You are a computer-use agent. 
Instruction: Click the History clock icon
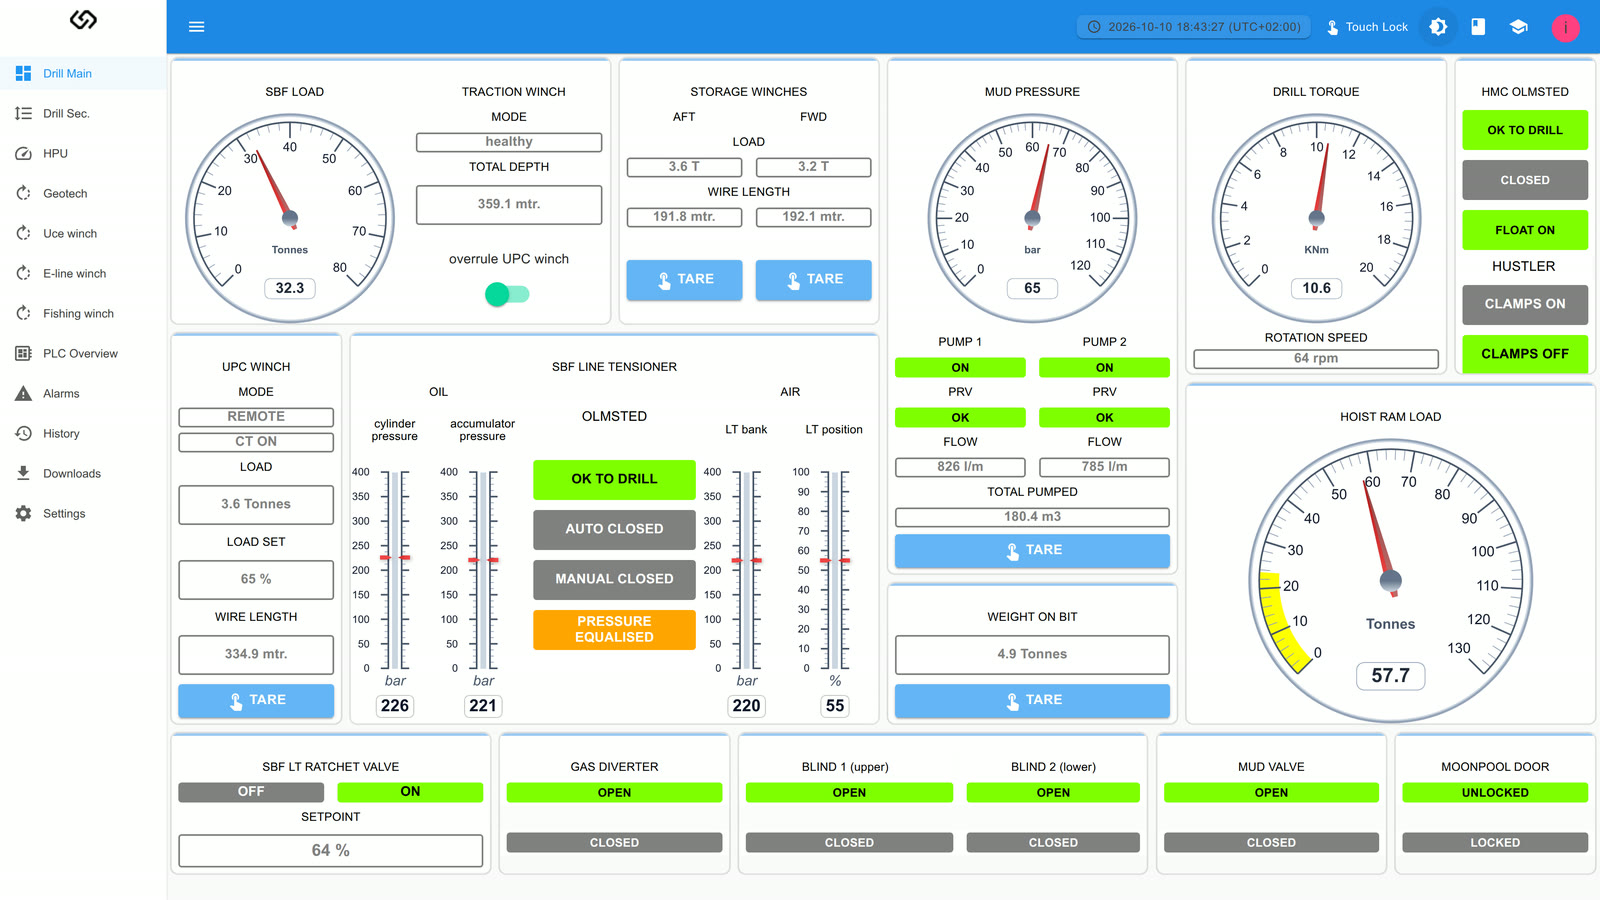(x=23, y=433)
